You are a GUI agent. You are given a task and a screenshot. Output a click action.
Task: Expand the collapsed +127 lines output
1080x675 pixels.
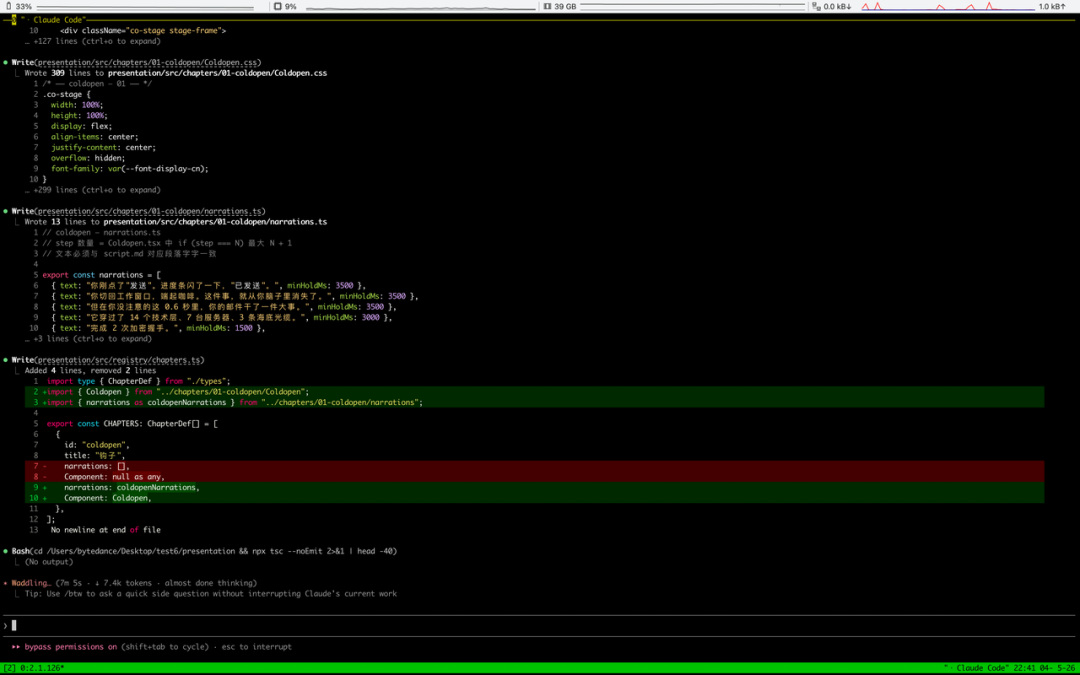(x=92, y=41)
